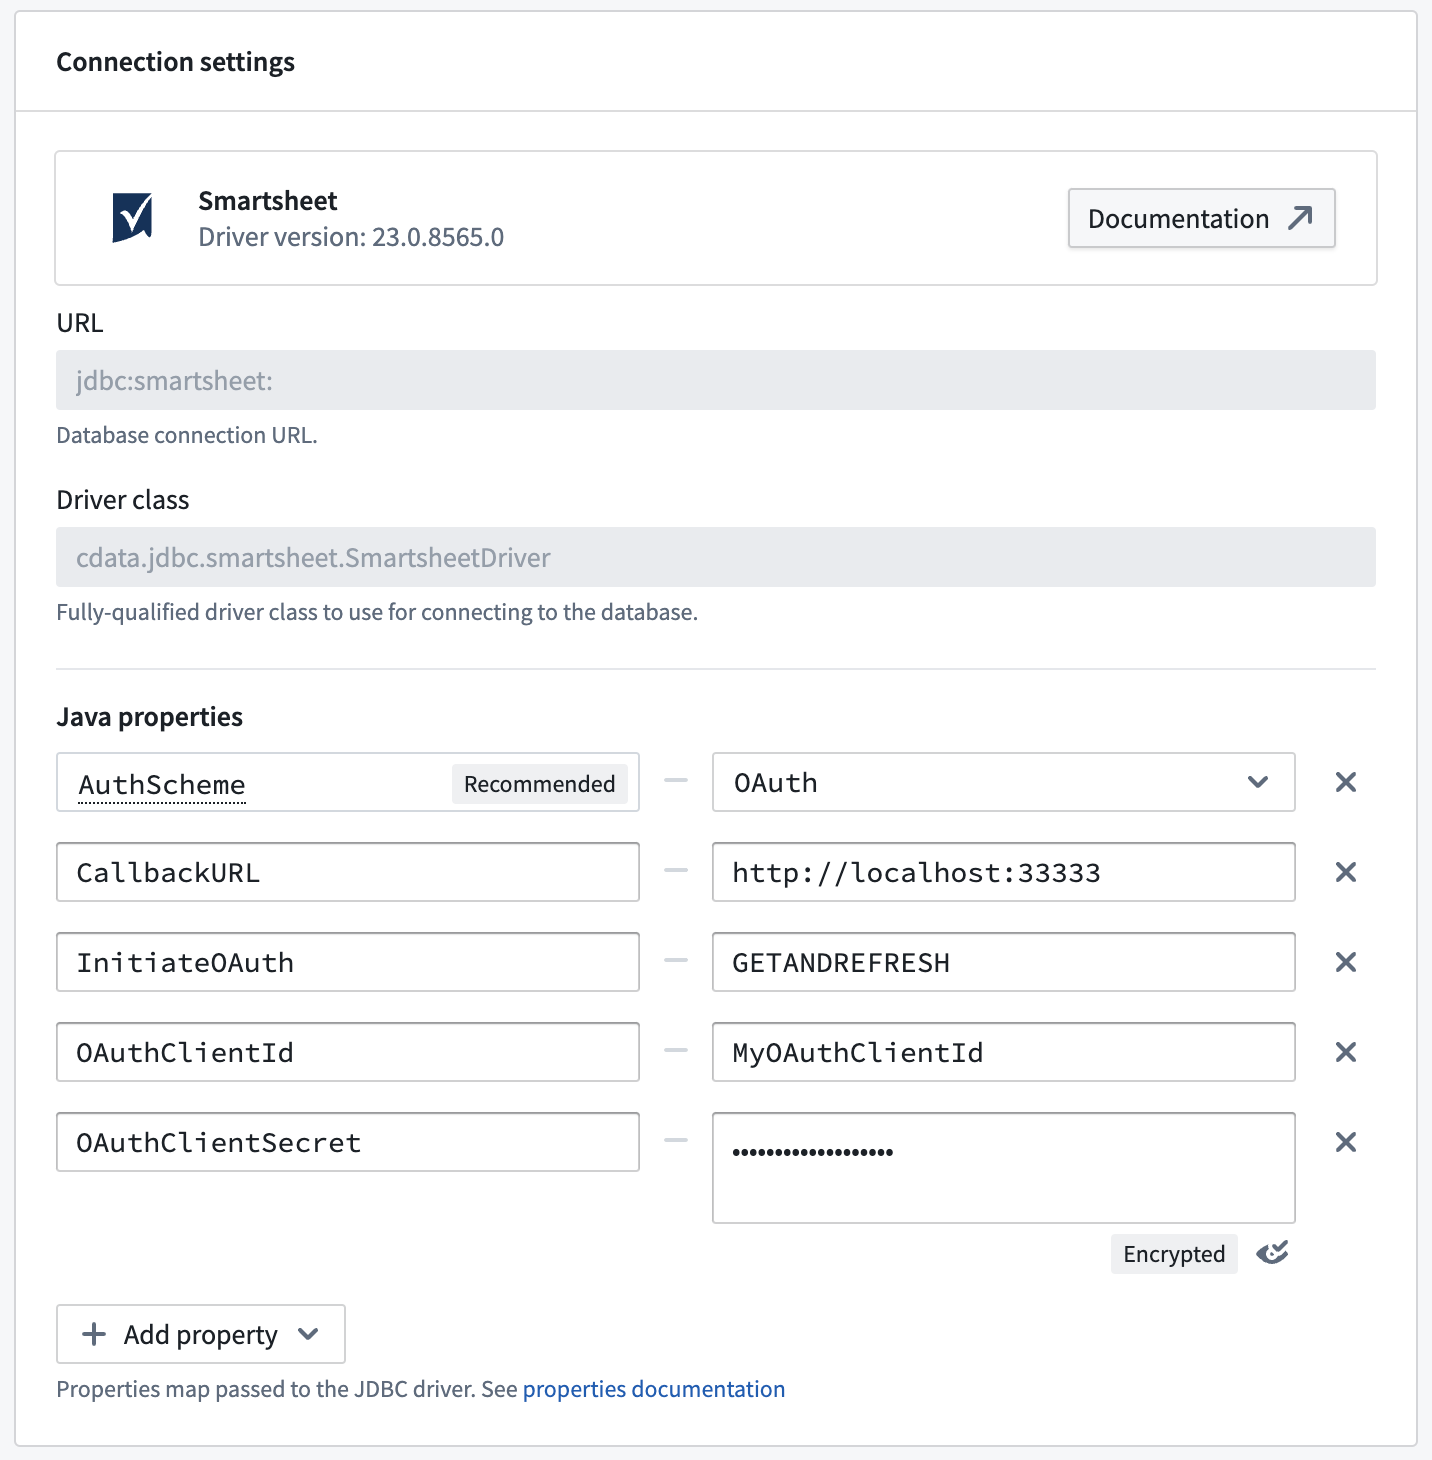Screen dimensions: 1432x1460
Task: Click the Connection settings heading
Action: 175,62
